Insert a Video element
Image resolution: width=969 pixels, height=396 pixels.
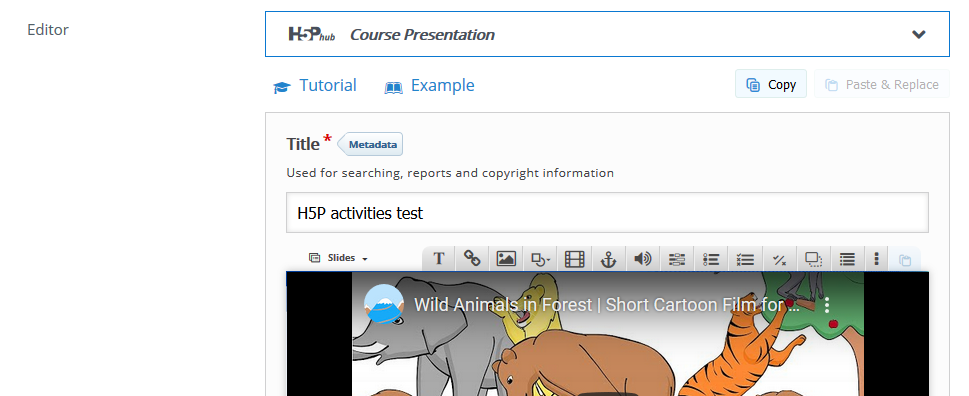(x=574, y=258)
